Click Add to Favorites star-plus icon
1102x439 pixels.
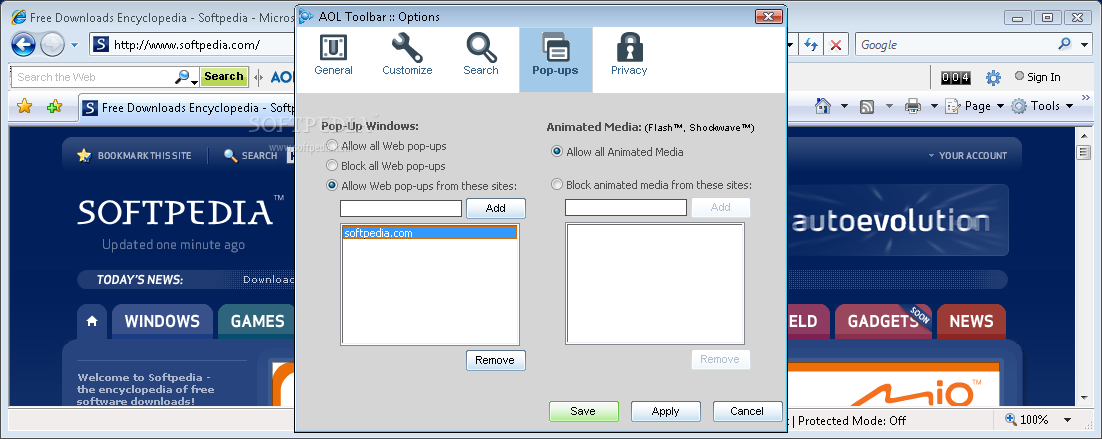[54, 107]
